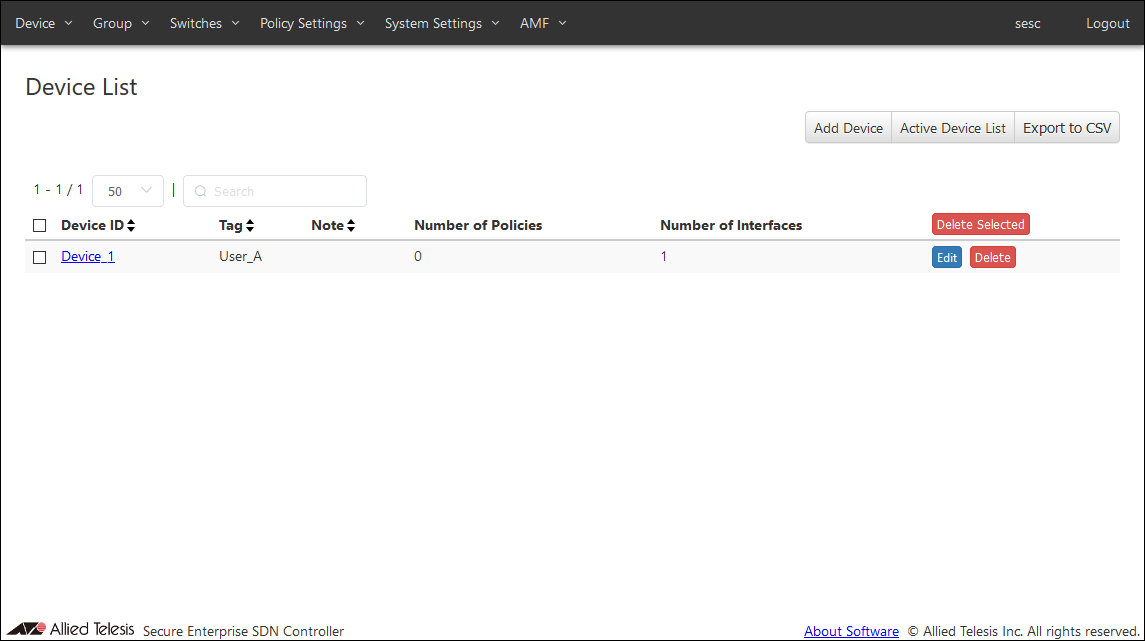Viewport: 1145px width, 641px height.
Task: Sort by the Note column arrows
Action: [x=351, y=226]
